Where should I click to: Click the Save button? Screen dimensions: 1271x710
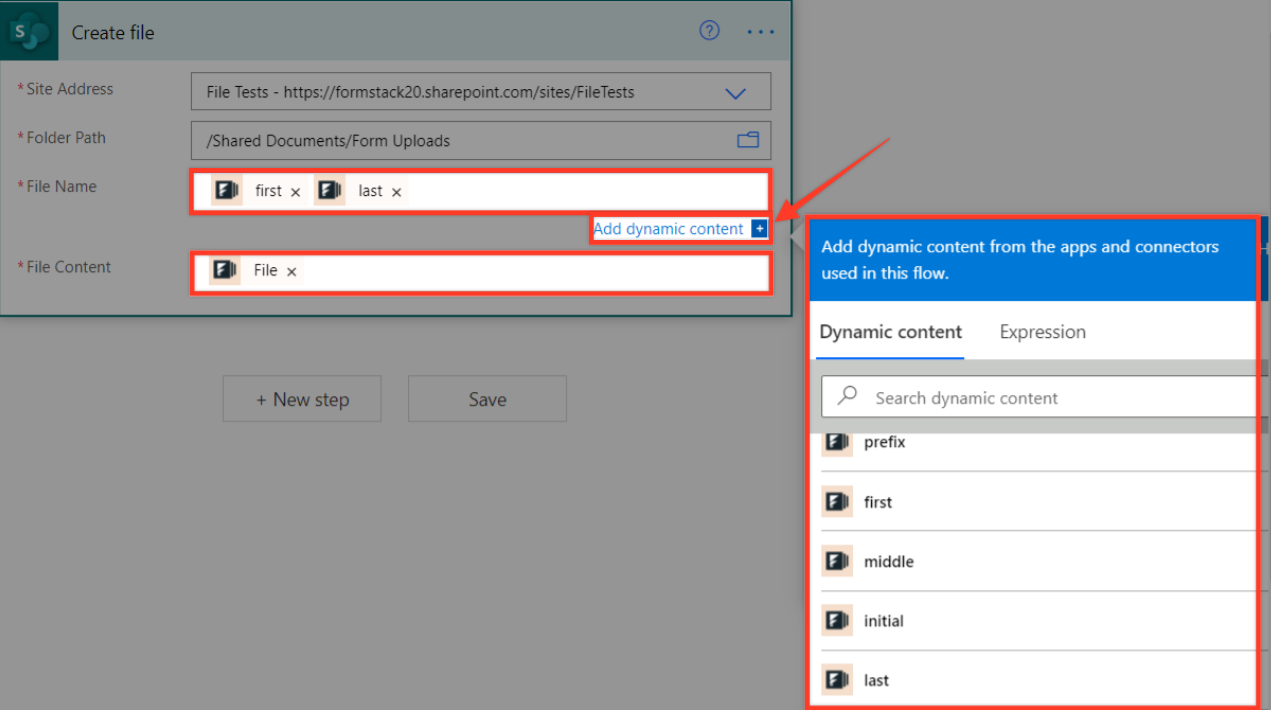(x=487, y=399)
